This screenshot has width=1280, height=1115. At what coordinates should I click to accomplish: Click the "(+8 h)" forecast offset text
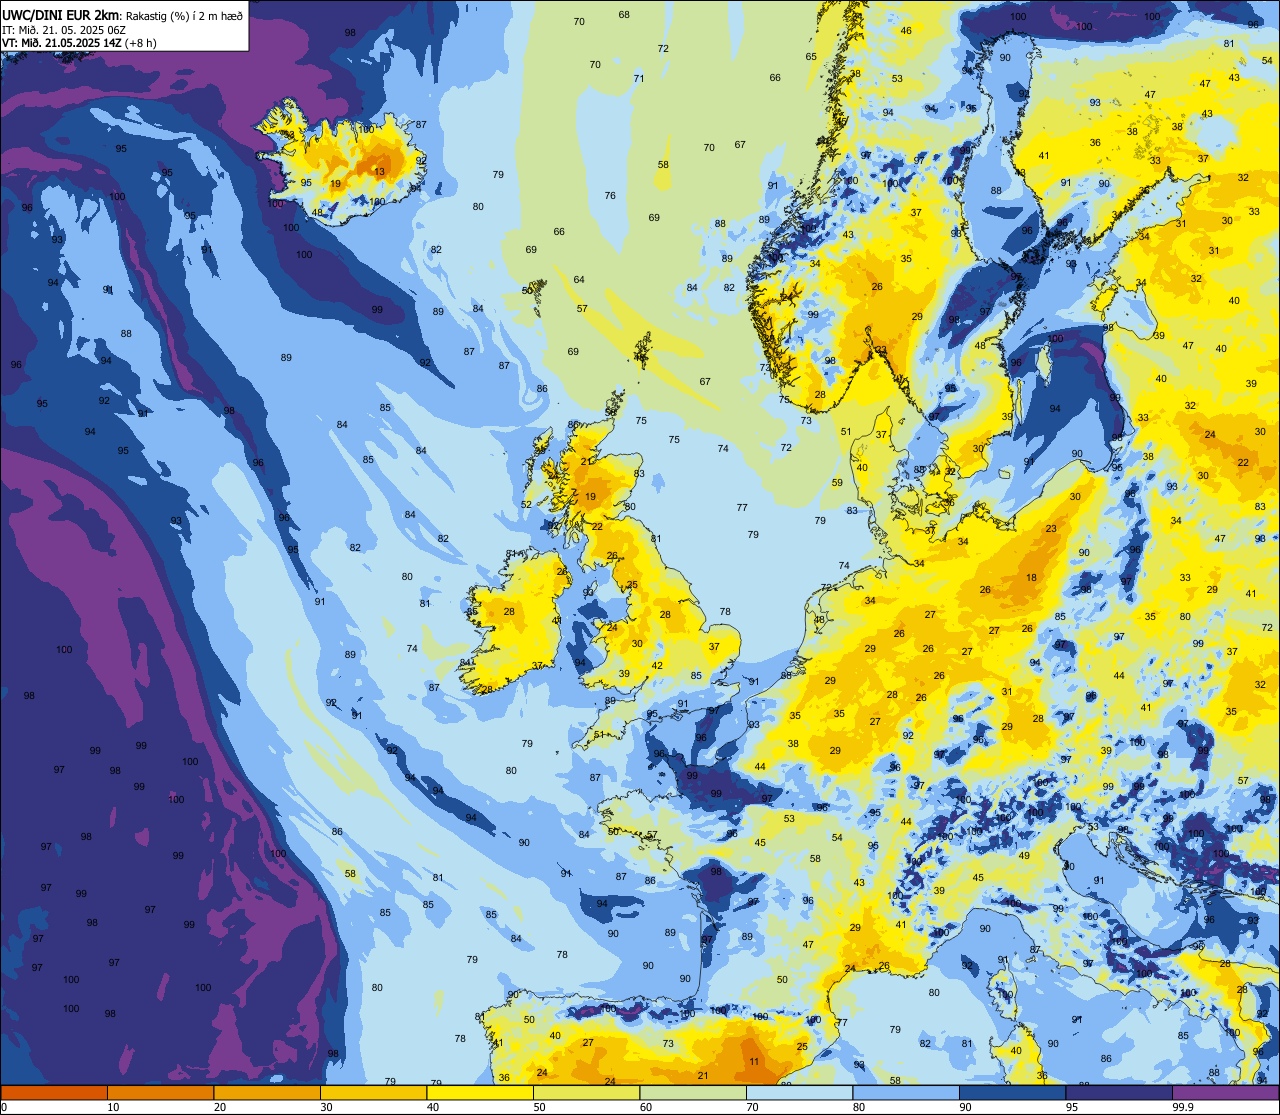click(140, 43)
